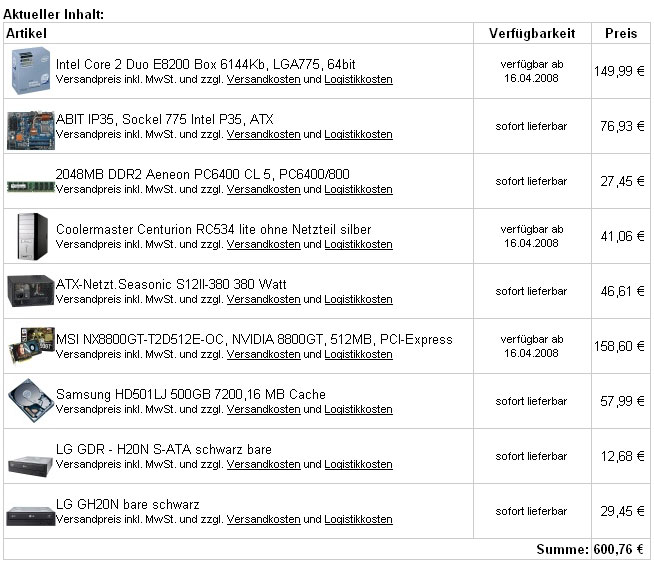Follow Logistikkosten link under Coolermaster Centurion
The image size is (654, 563).
(358, 244)
